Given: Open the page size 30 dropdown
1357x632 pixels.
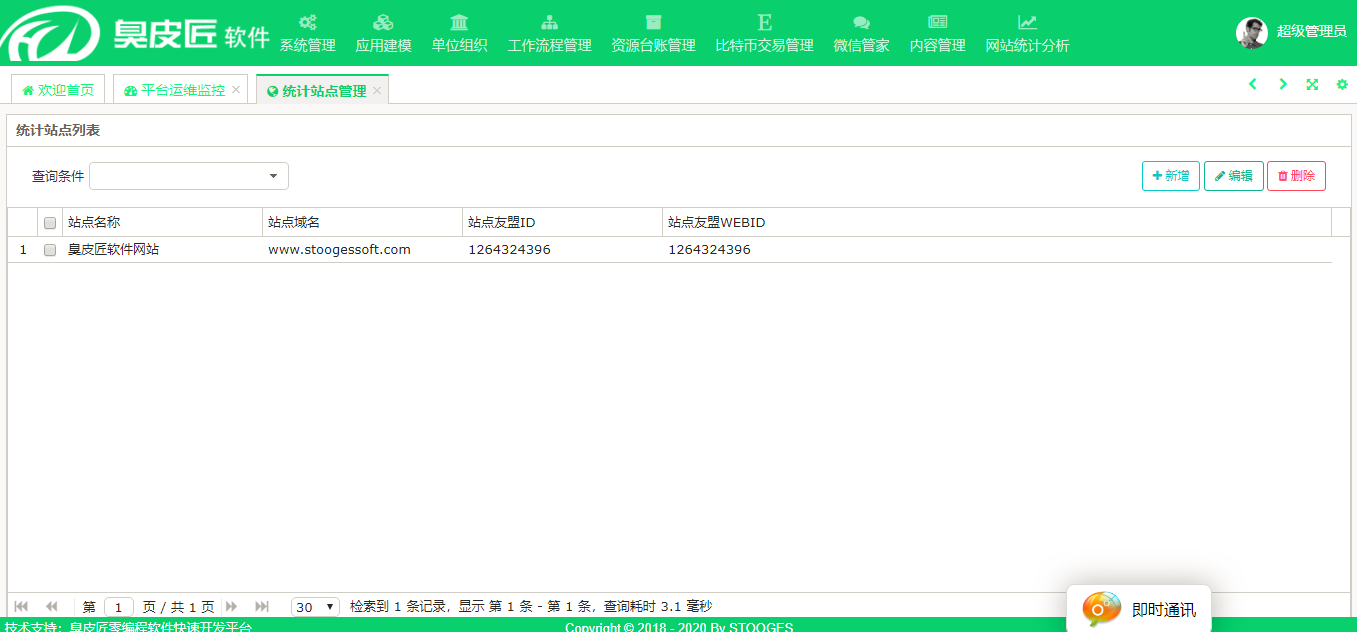Looking at the screenshot, I should coord(315,607).
